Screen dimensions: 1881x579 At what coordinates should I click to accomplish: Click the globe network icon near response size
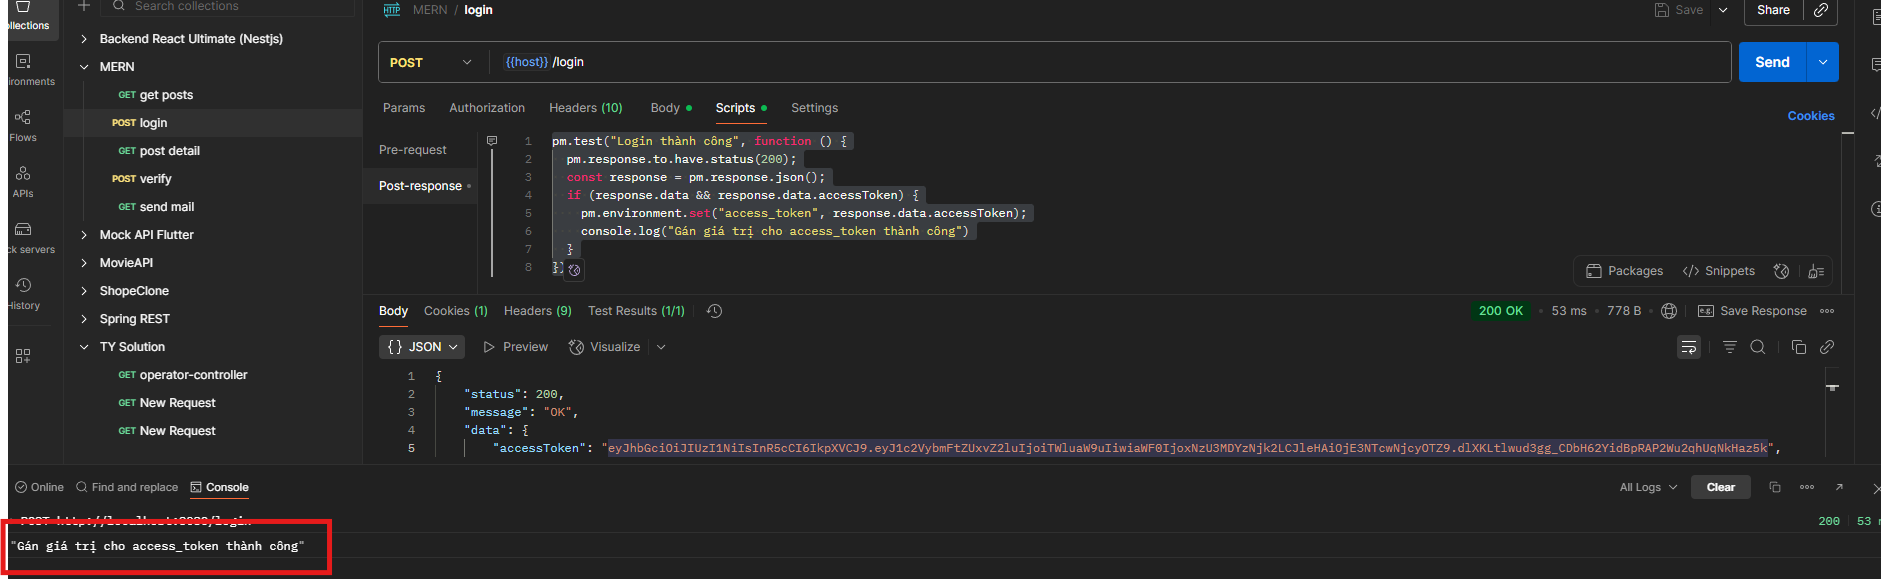coord(1668,311)
